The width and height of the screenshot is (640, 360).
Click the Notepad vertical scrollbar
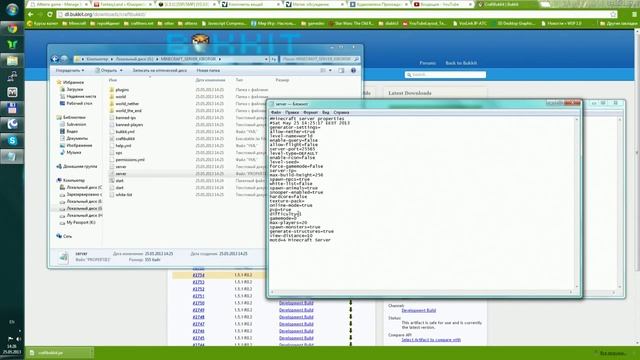tap(577, 203)
